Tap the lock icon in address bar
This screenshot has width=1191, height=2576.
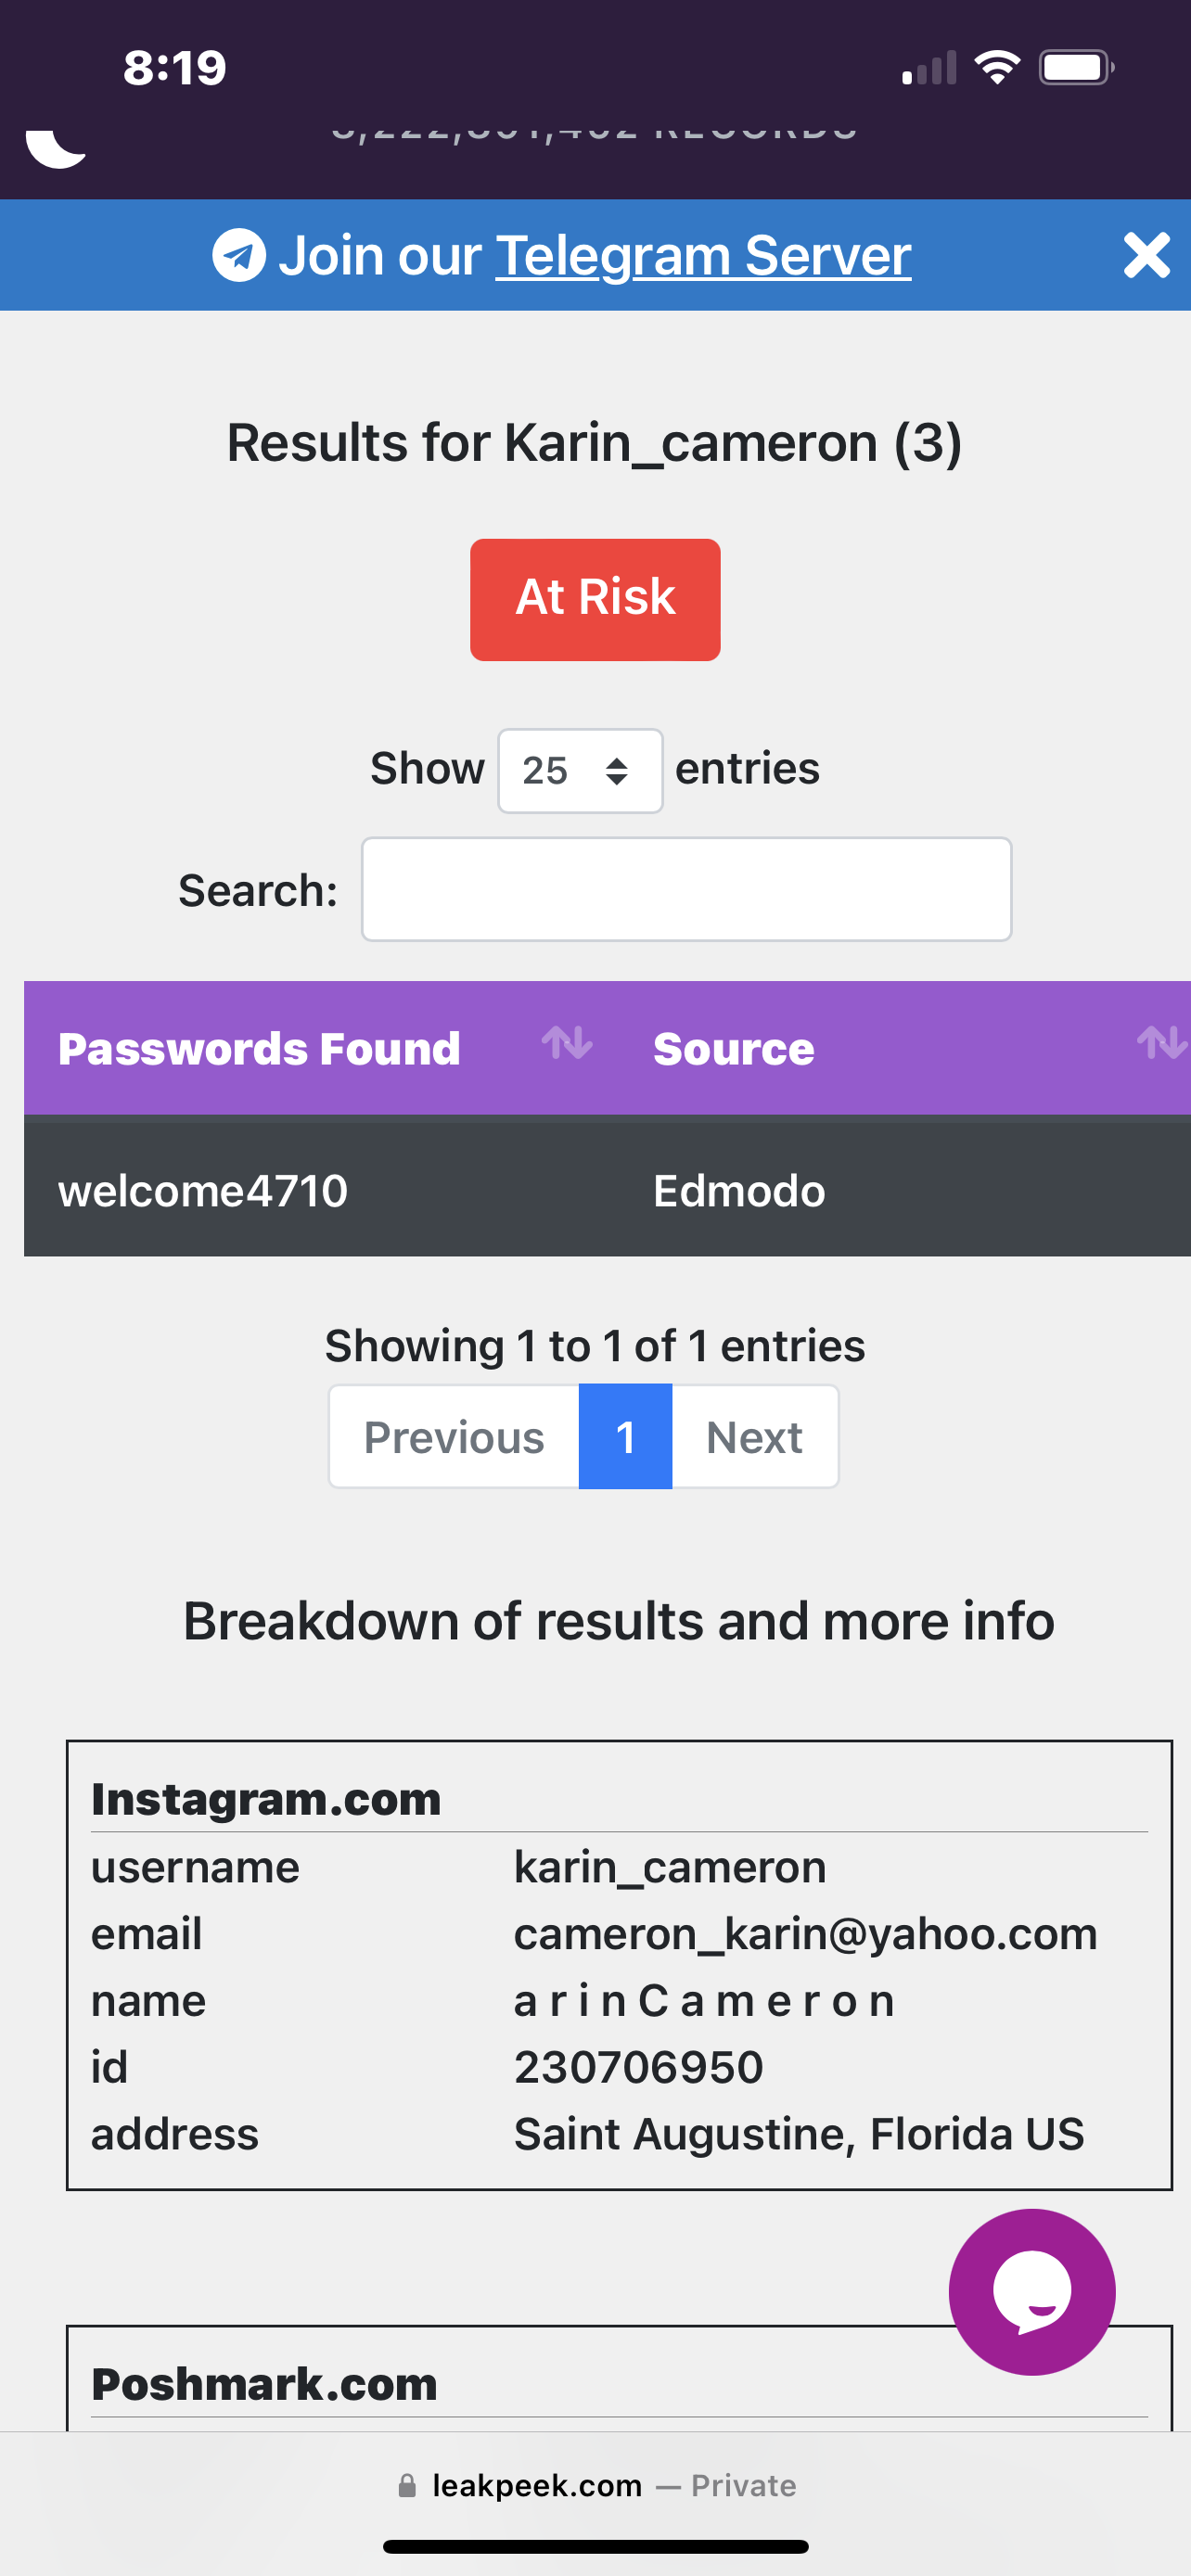click(407, 2485)
